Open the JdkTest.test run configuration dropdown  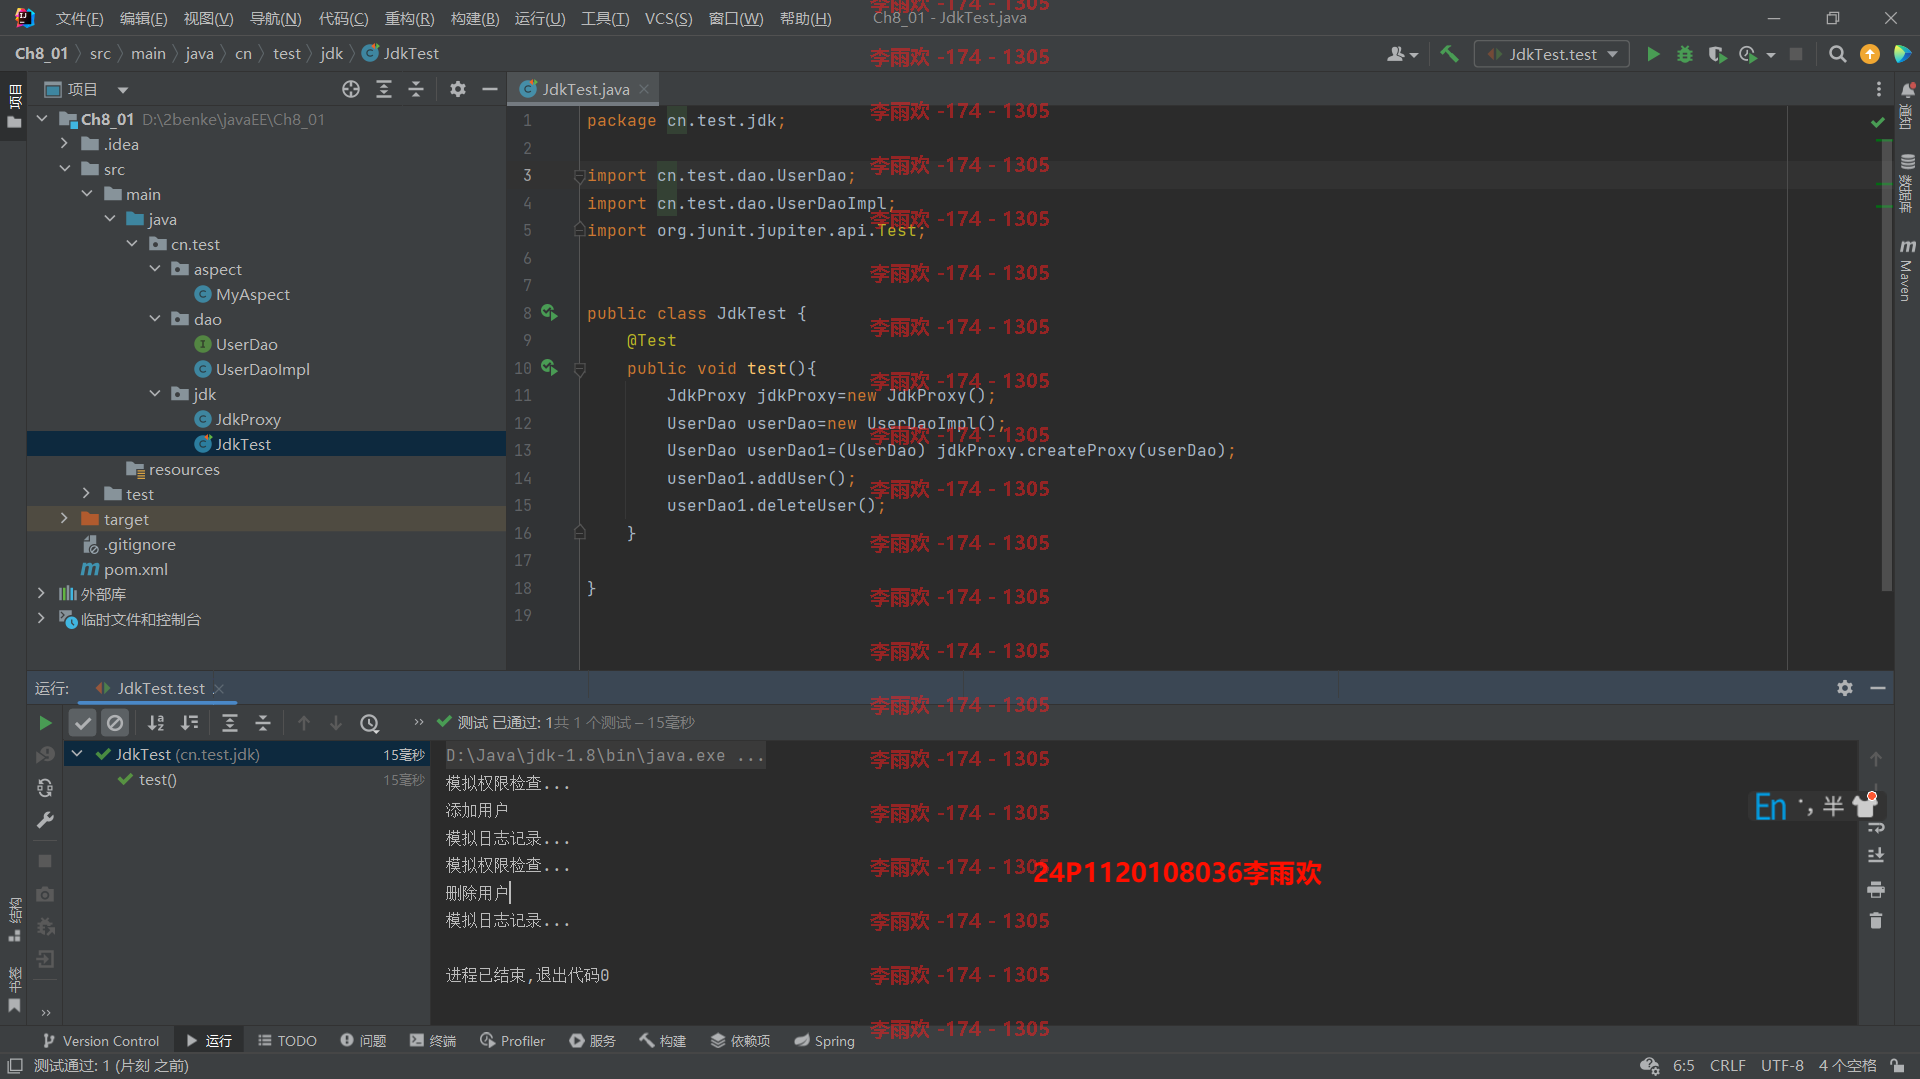click(x=1552, y=54)
